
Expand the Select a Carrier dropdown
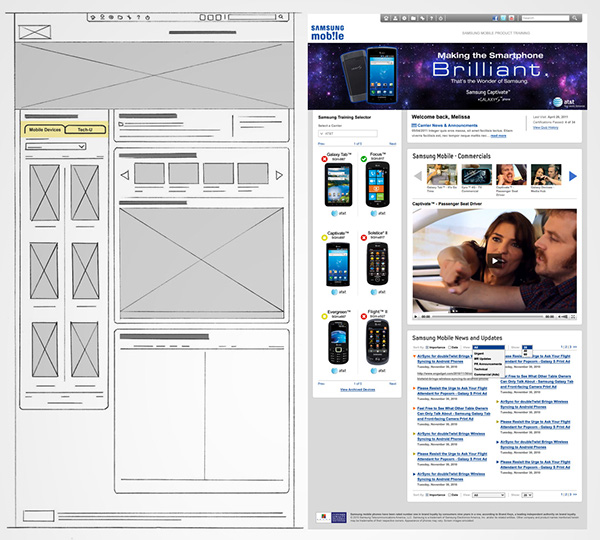coord(348,134)
